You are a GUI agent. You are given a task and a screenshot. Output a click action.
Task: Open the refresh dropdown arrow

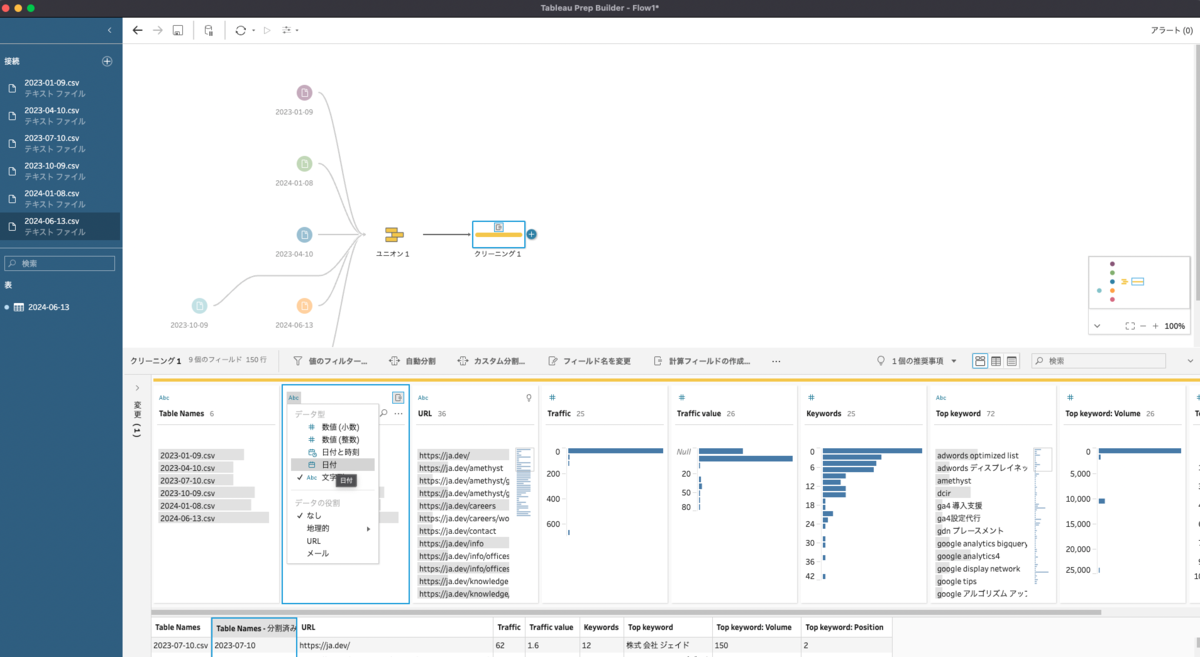[253, 31]
